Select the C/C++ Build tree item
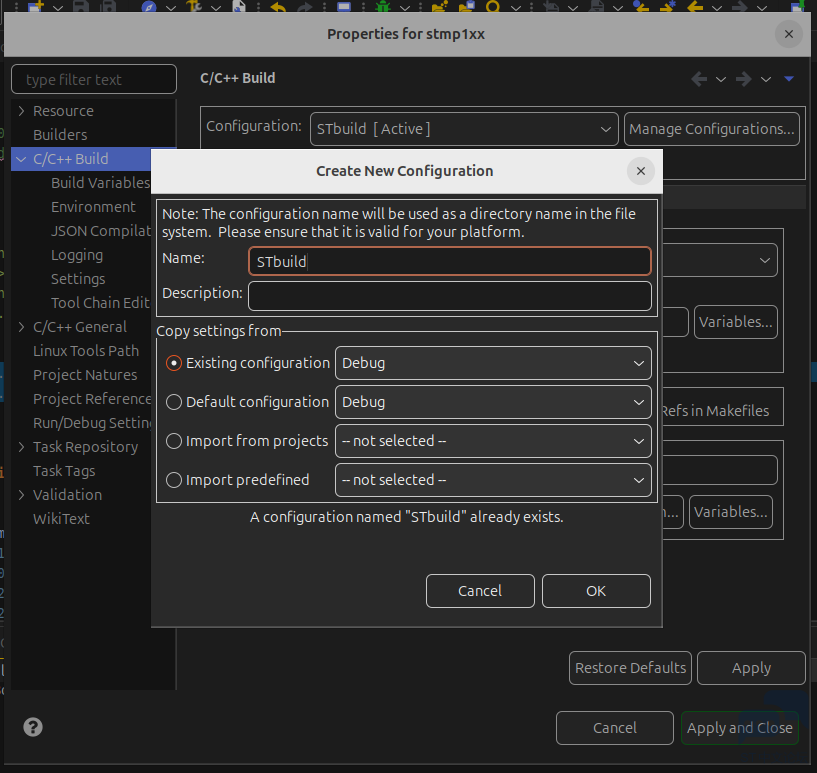Viewport: 817px width, 773px height. [x=71, y=159]
